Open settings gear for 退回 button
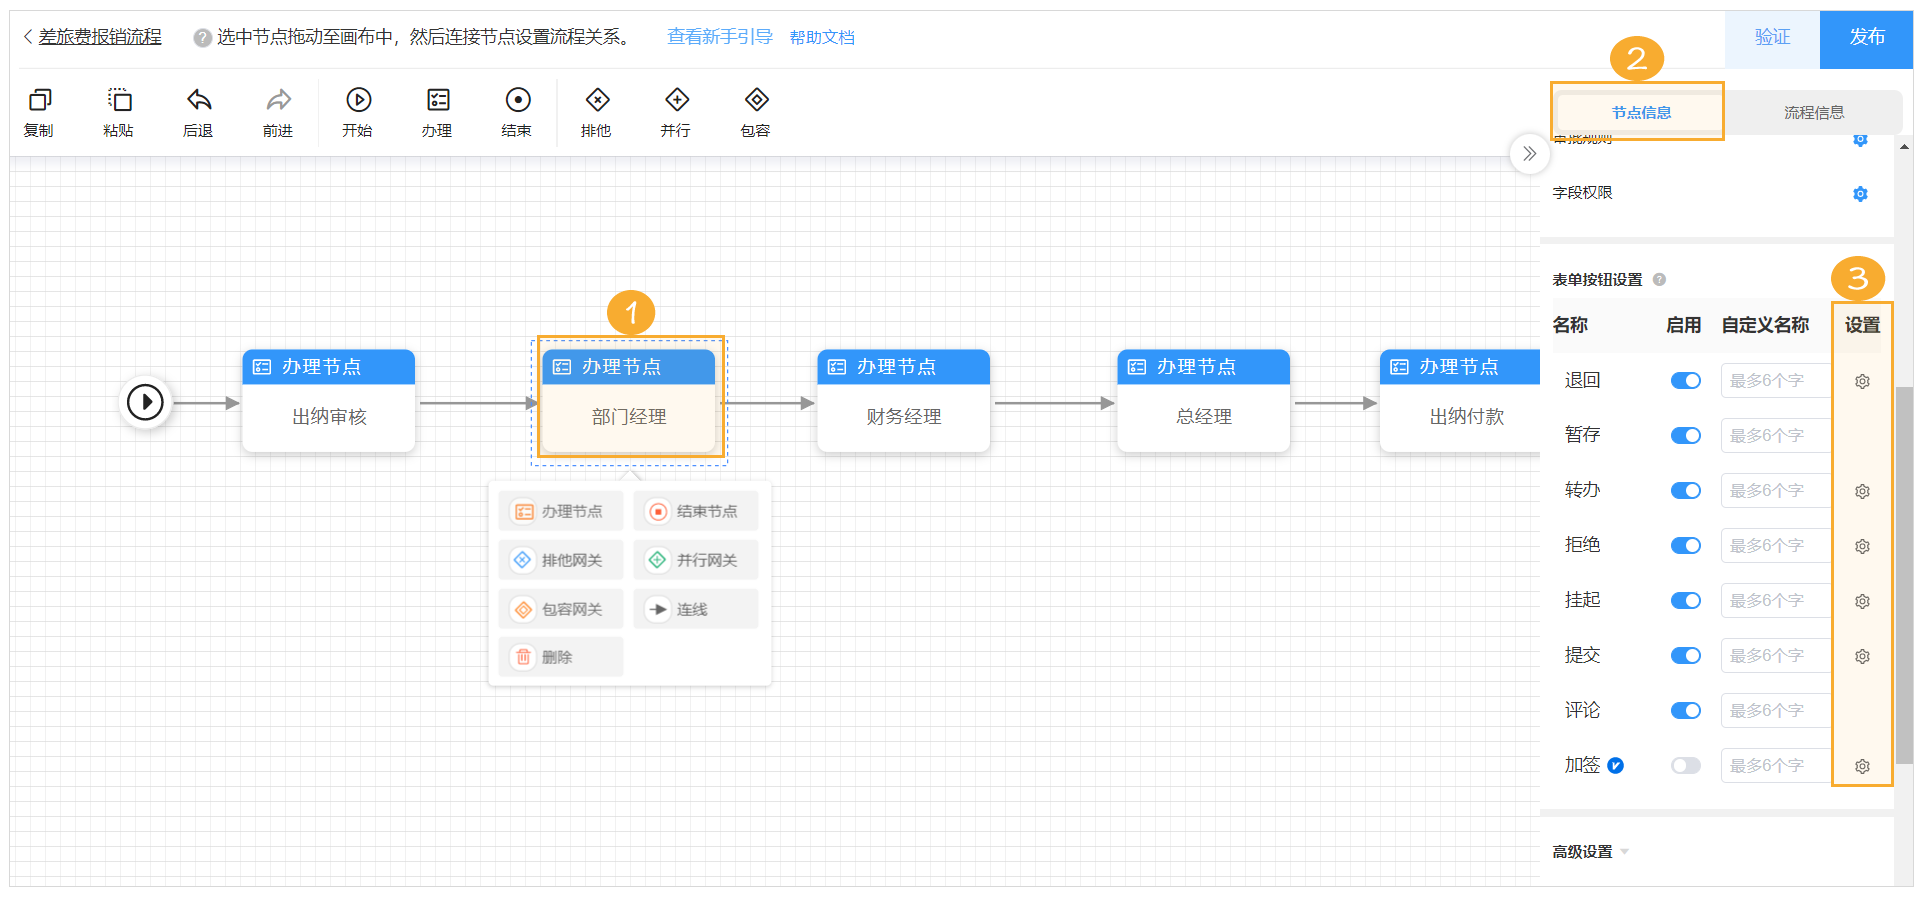Image resolution: width=1928 pixels, height=905 pixels. pyautogui.click(x=1862, y=381)
